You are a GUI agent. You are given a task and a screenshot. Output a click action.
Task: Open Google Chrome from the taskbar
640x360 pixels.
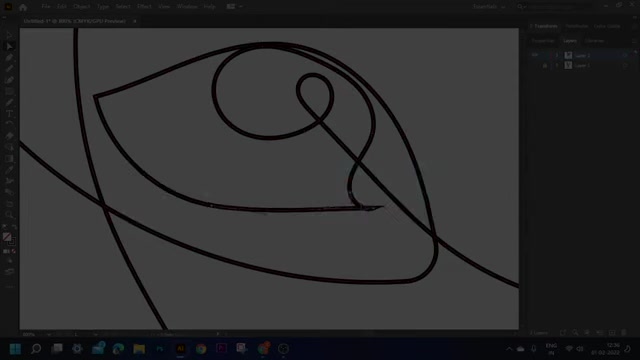201,349
